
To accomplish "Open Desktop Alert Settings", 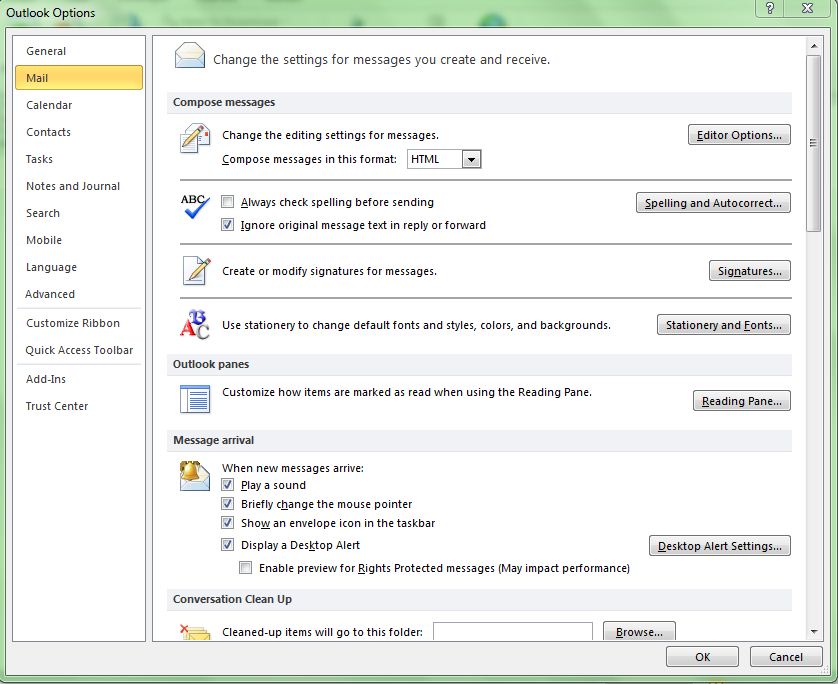I will [x=720, y=546].
